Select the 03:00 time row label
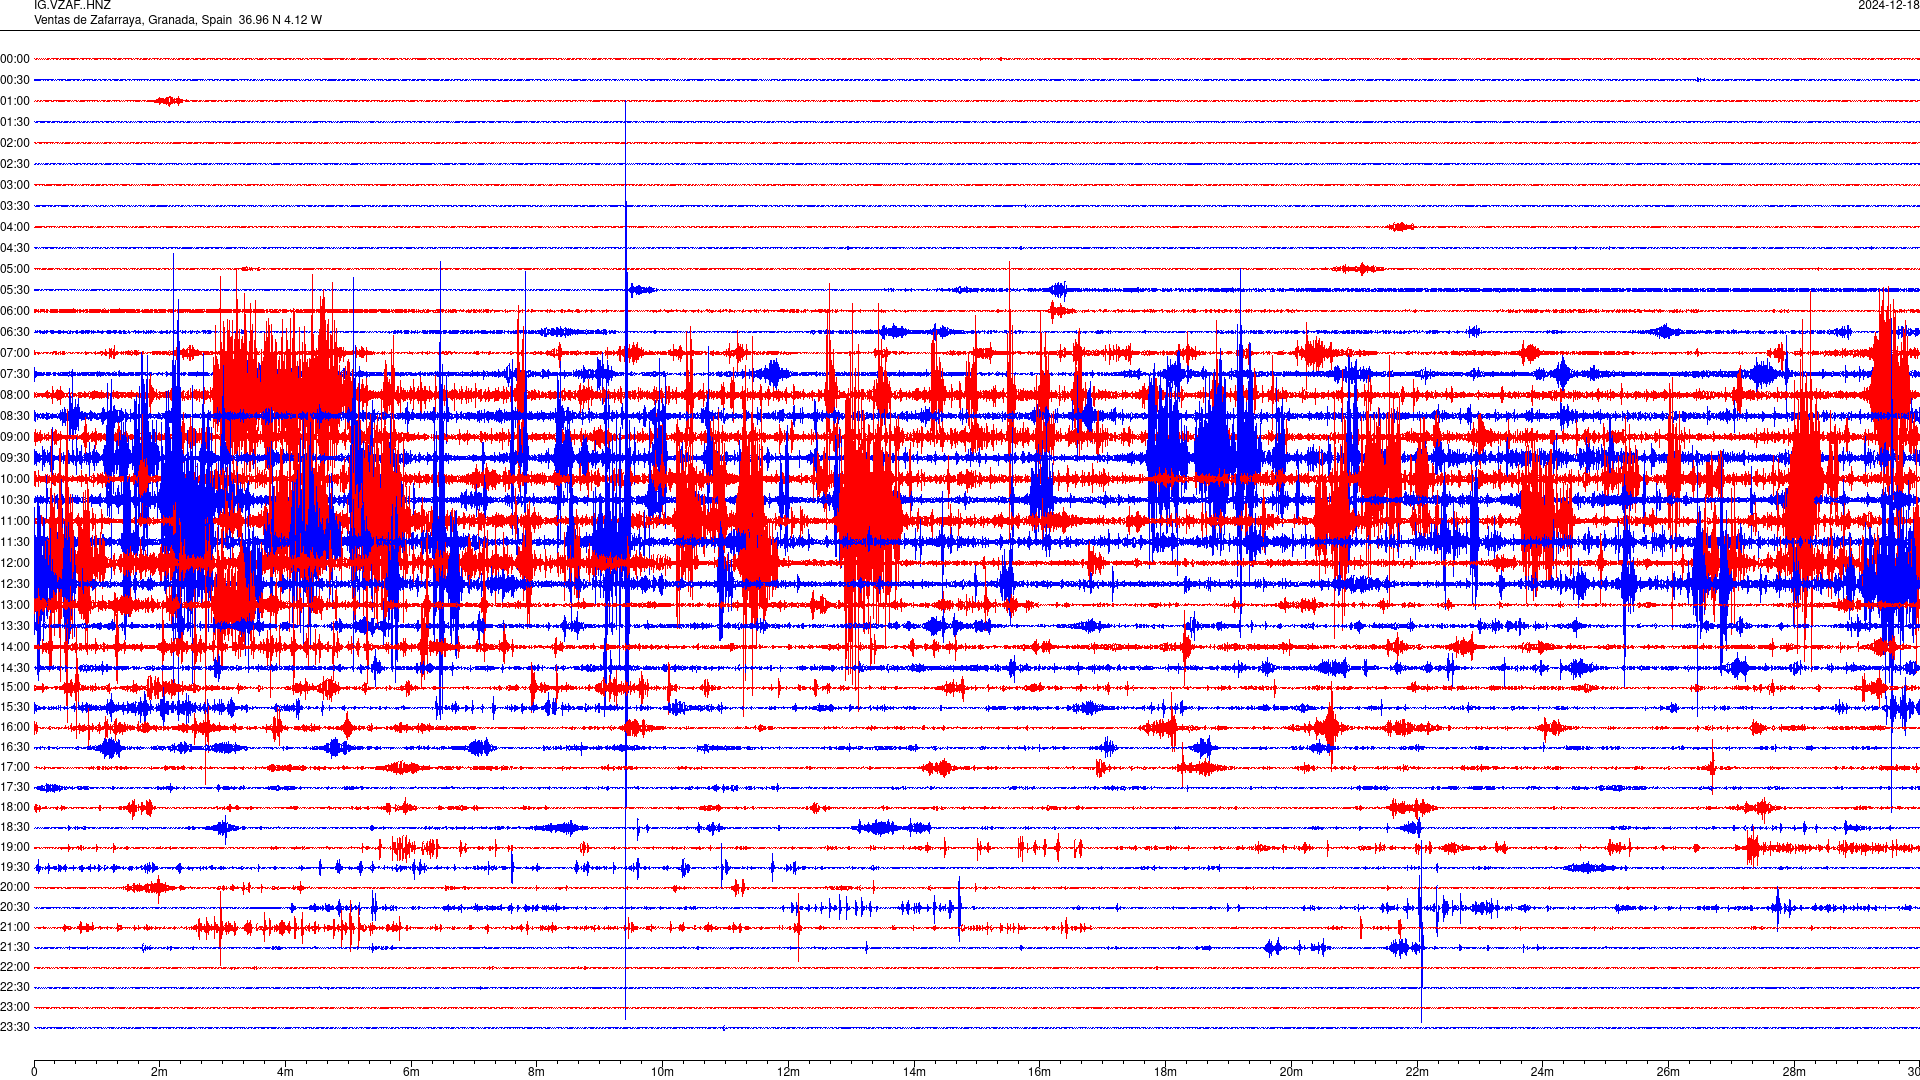Image resolution: width=1920 pixels, height=1080 pixels. tap(15, 185)
